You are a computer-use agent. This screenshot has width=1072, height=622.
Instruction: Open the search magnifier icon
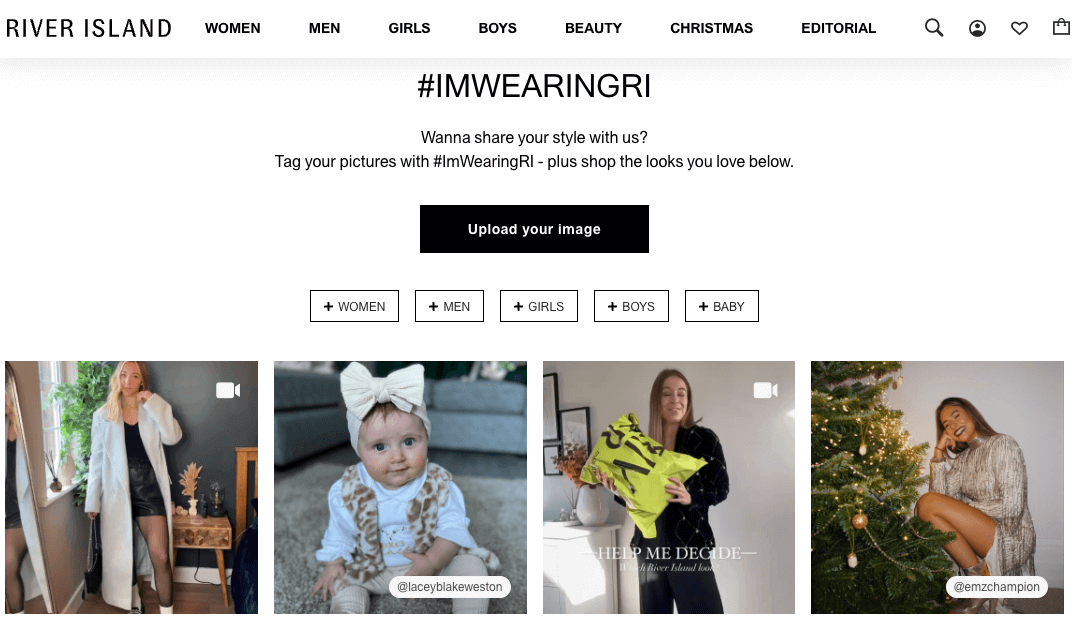tap(934, 28)
